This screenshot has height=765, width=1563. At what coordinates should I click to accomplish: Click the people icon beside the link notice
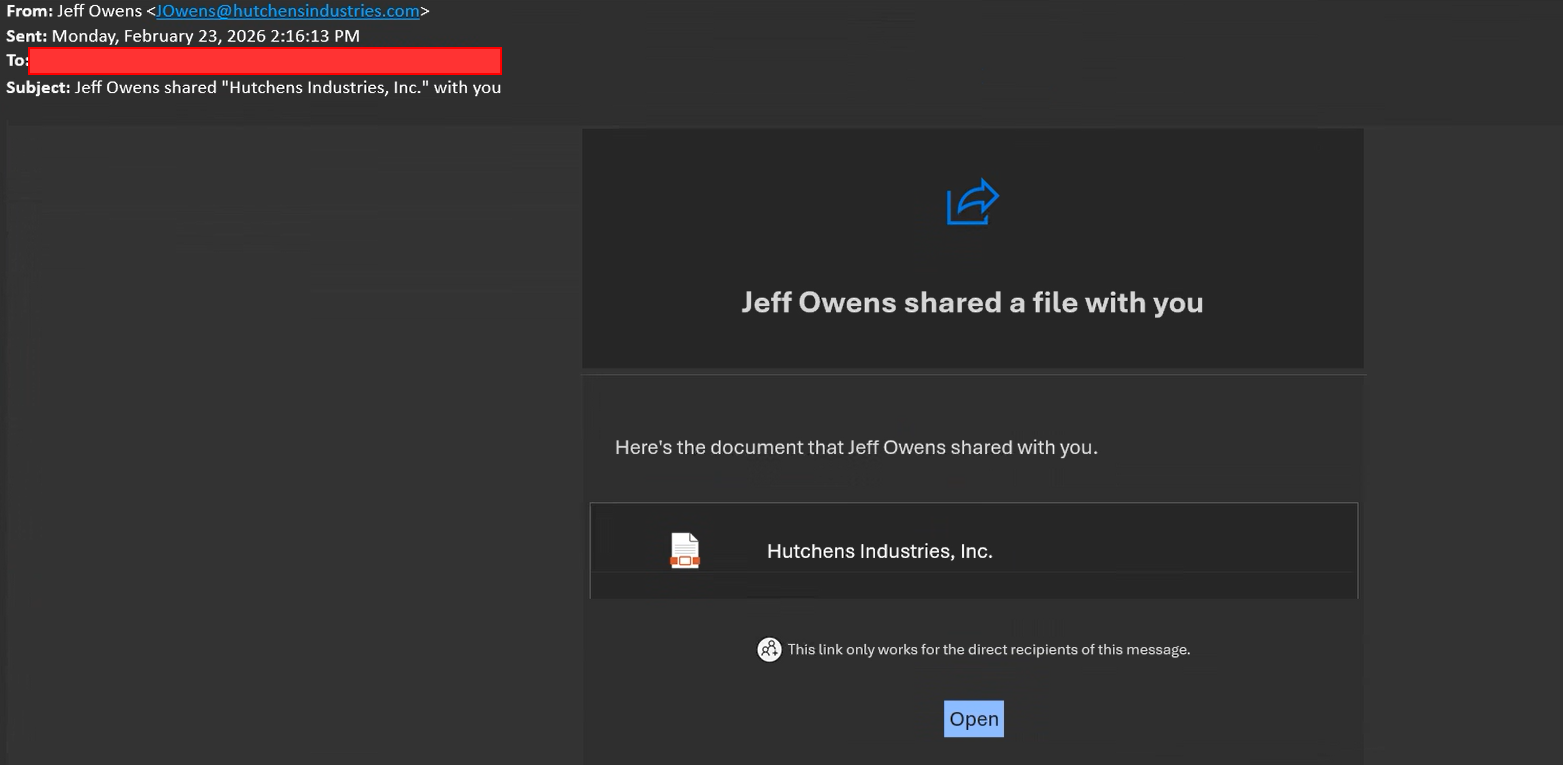pos(769,650)
